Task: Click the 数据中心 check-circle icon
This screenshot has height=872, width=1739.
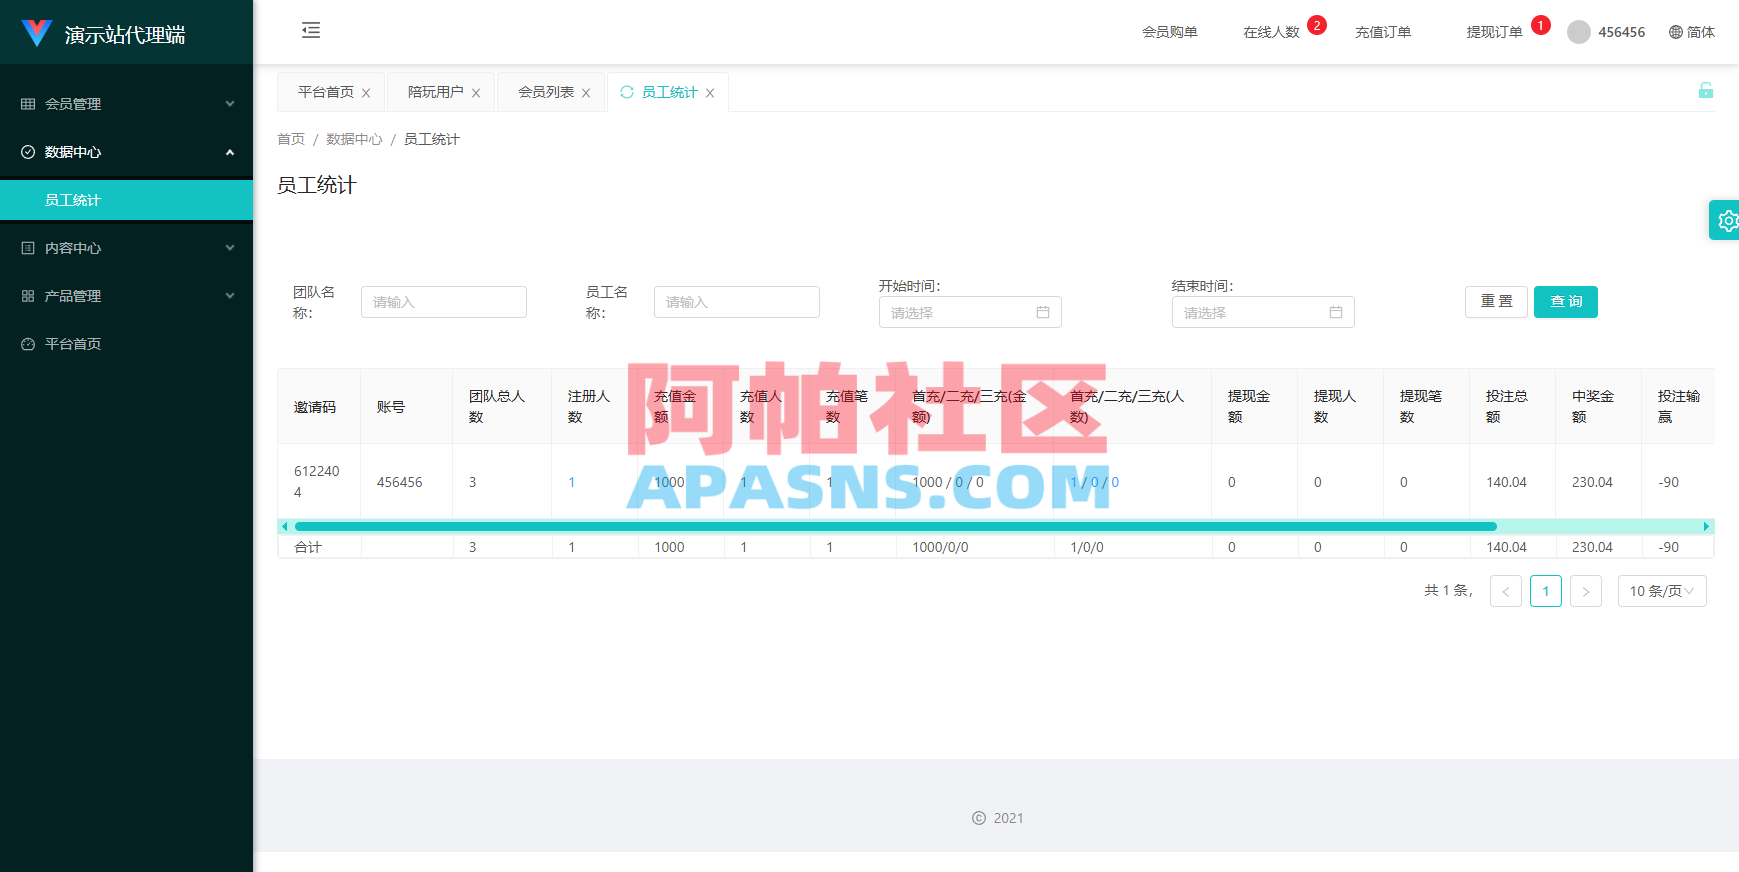Action: (x=28, y=152)
